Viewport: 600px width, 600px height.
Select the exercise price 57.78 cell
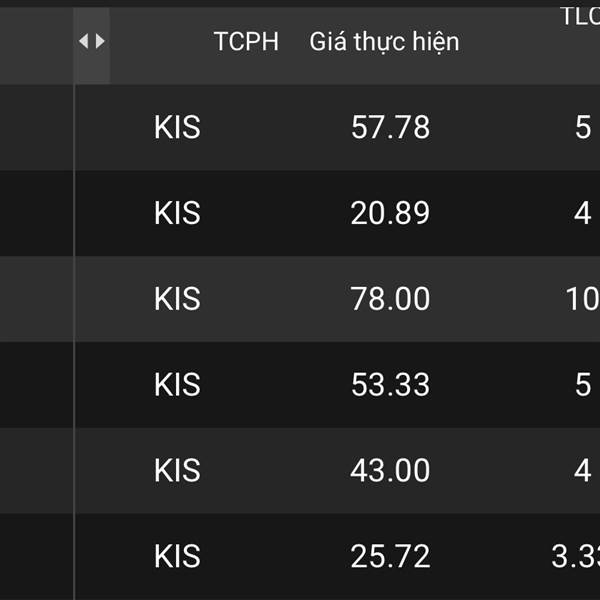point(390,128)
